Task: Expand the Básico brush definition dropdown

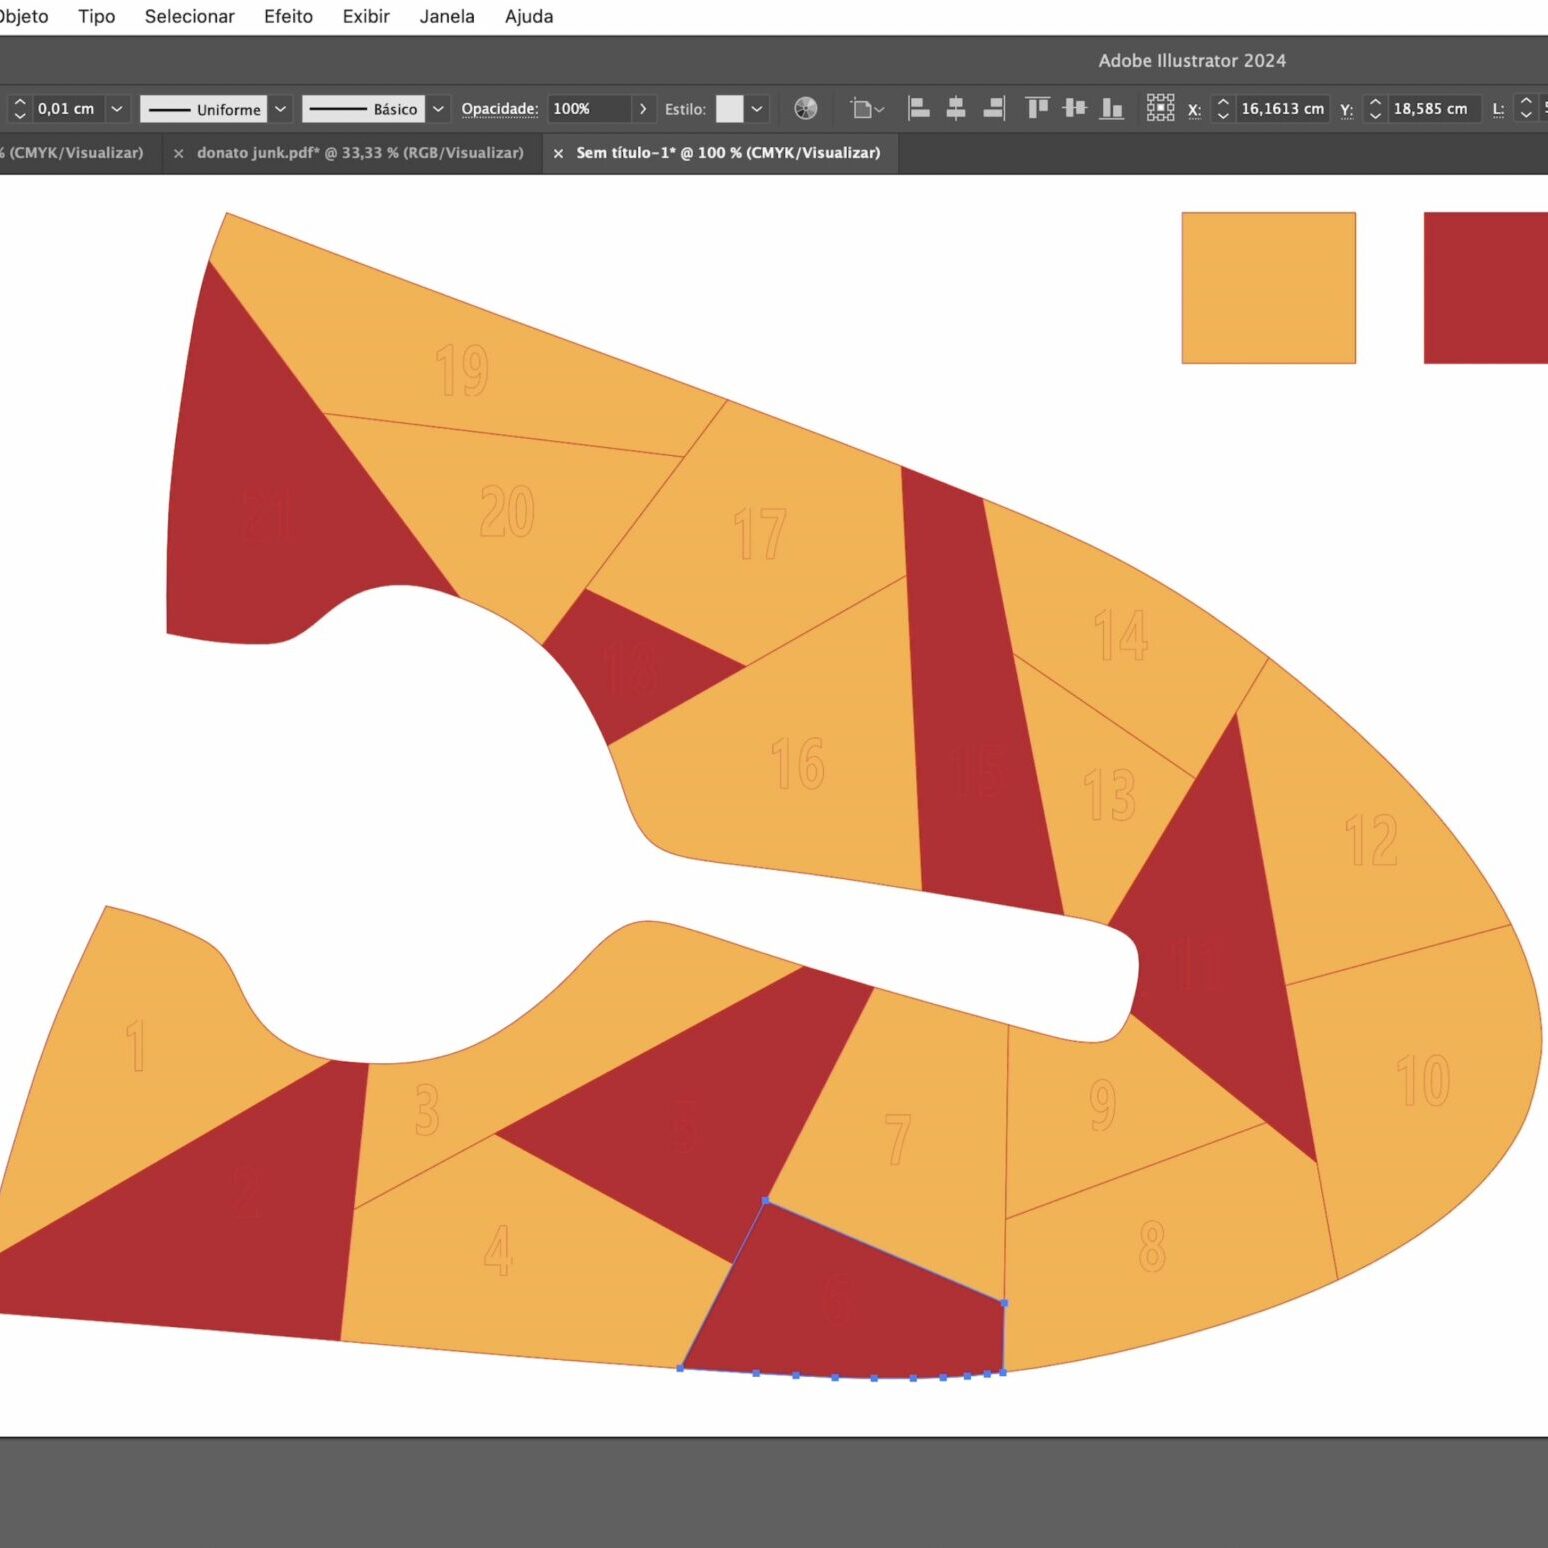Action: [x=438, y=109]
